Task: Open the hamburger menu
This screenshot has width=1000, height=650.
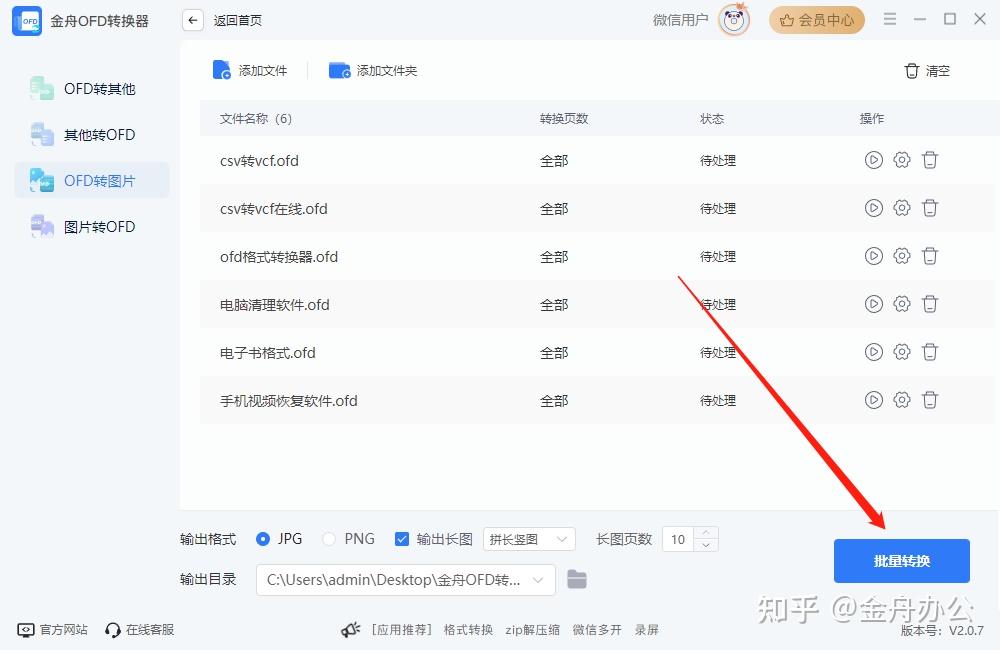Action: click(889, 18)
